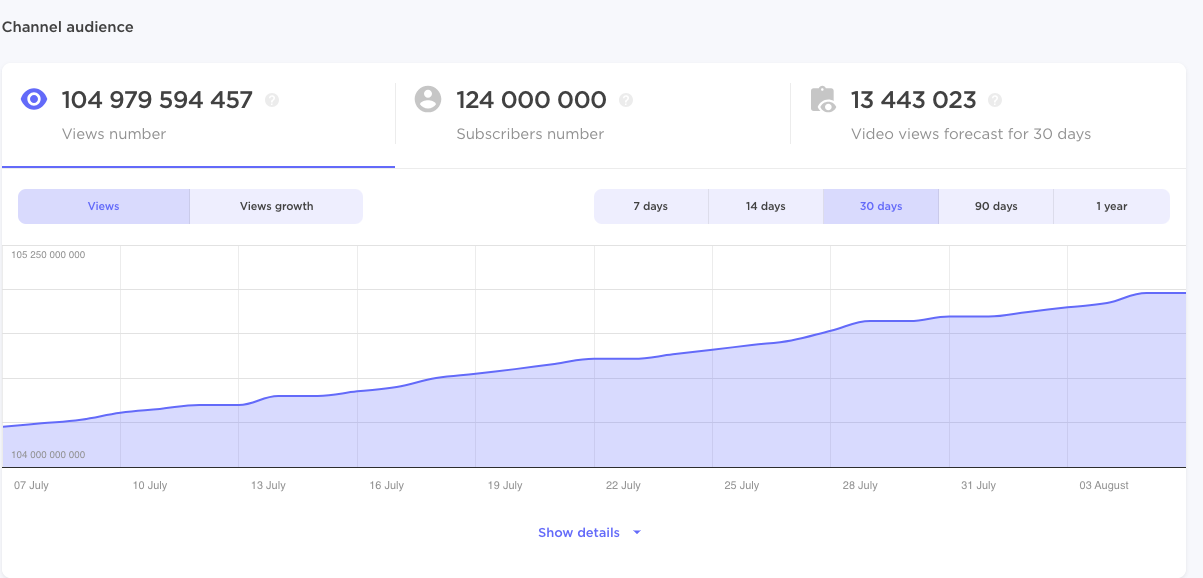
Task: Click help icon next to 13 443 023
Action: pyautogui.click(x=995, y=100)
